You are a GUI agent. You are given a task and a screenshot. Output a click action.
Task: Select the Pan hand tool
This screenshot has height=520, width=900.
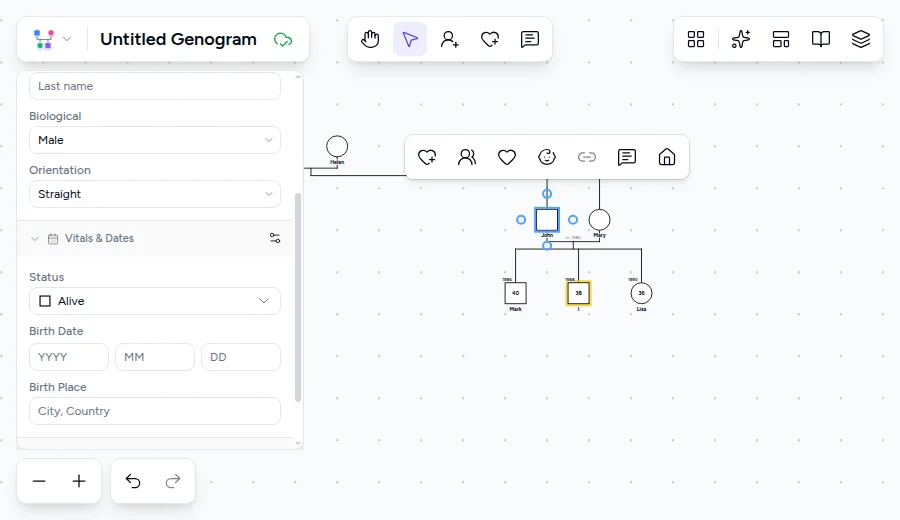coord(370,39)
